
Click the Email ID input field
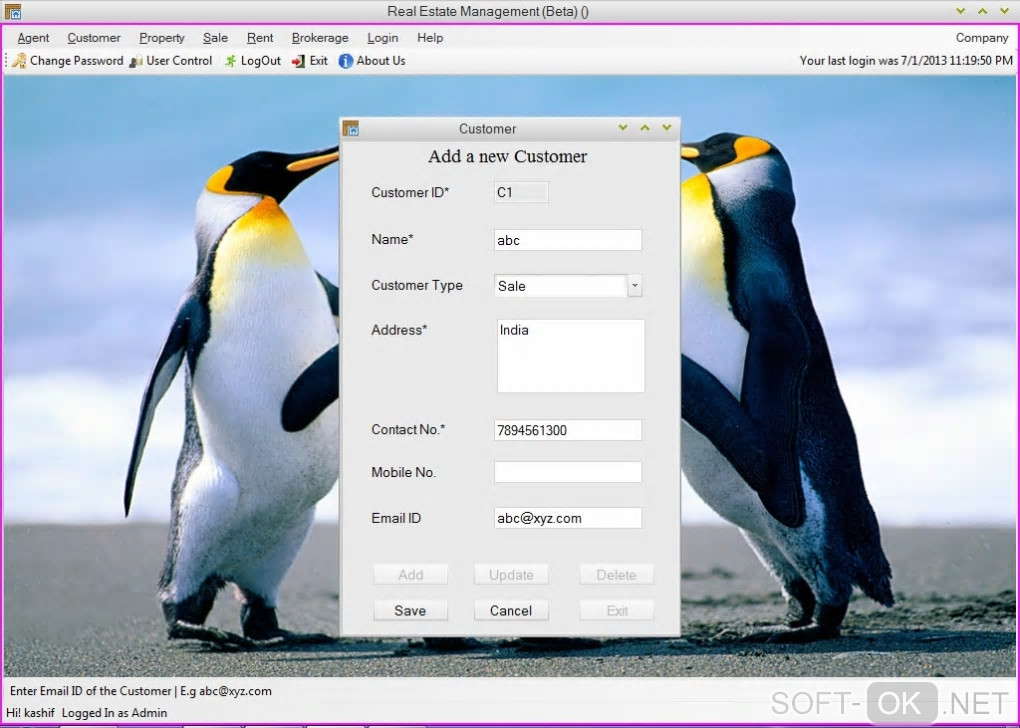[568, 518]
